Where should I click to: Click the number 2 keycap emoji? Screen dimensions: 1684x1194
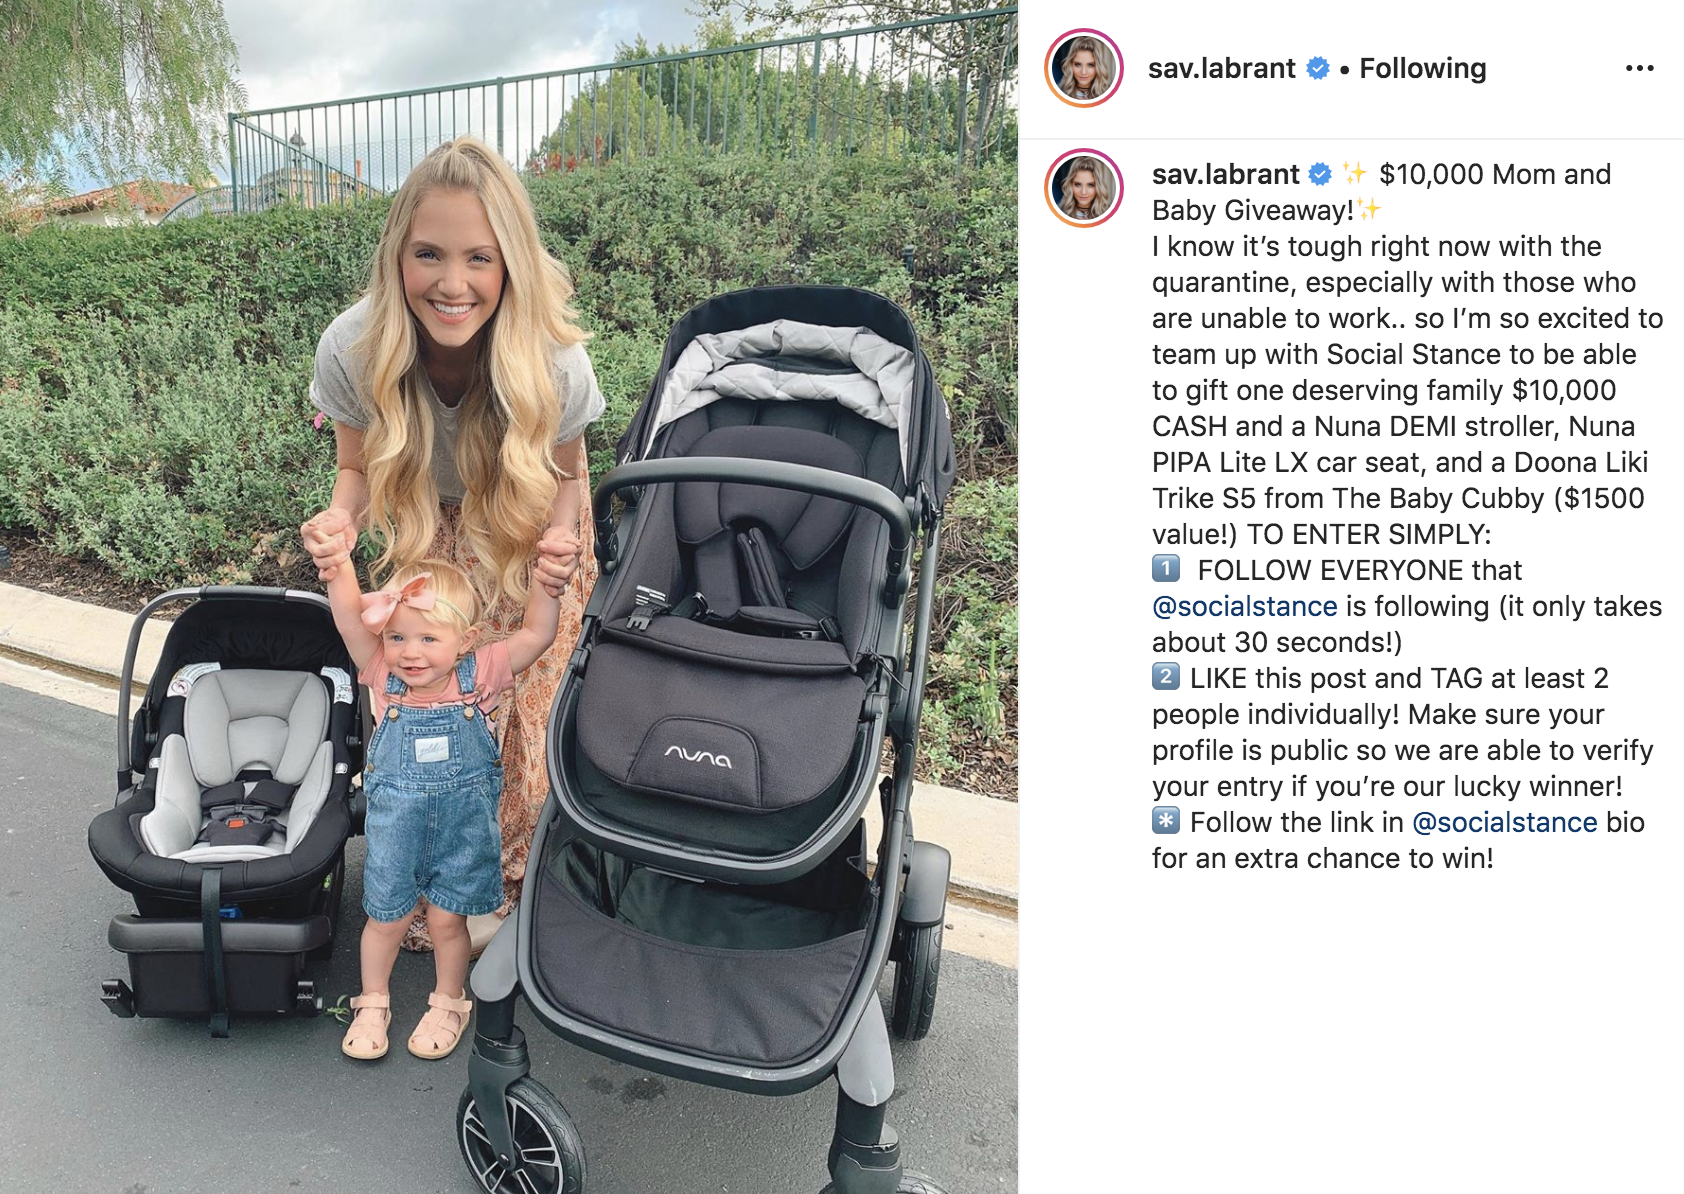[1166, 677]
